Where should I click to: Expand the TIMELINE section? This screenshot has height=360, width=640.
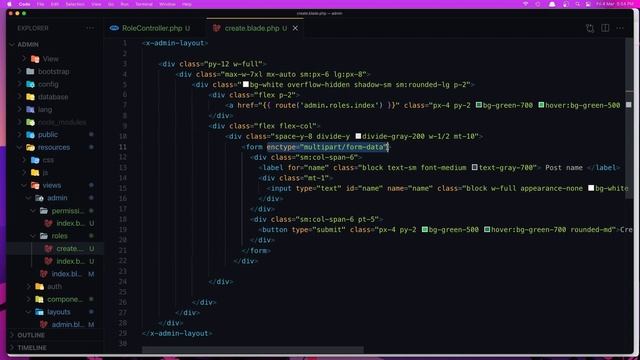[32, 348]
